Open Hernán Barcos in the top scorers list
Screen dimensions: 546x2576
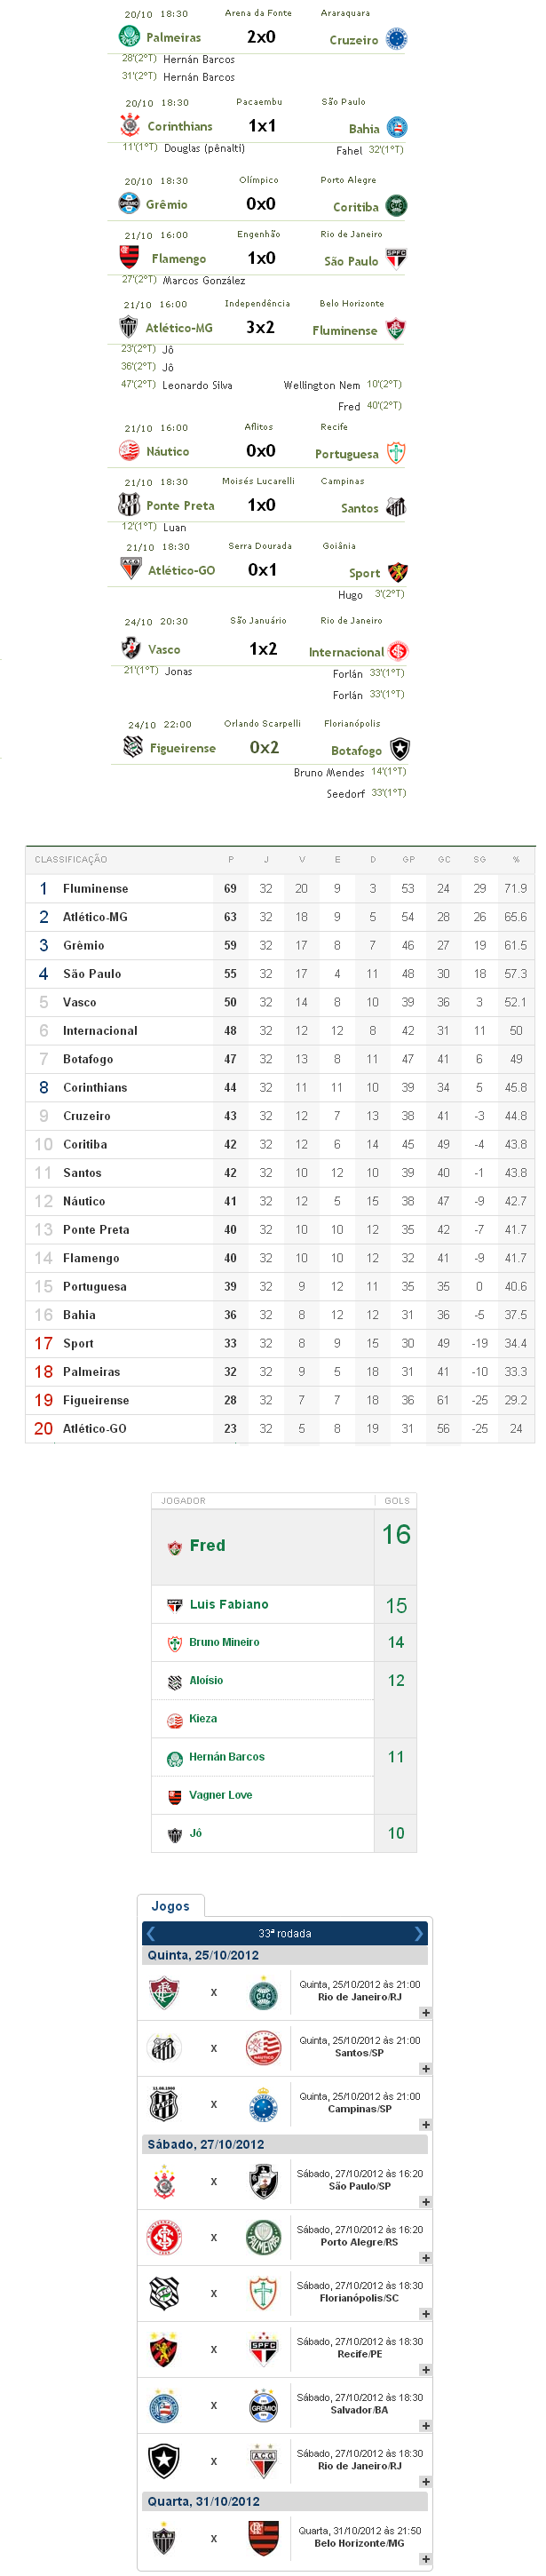click(x=226, y=1757)
